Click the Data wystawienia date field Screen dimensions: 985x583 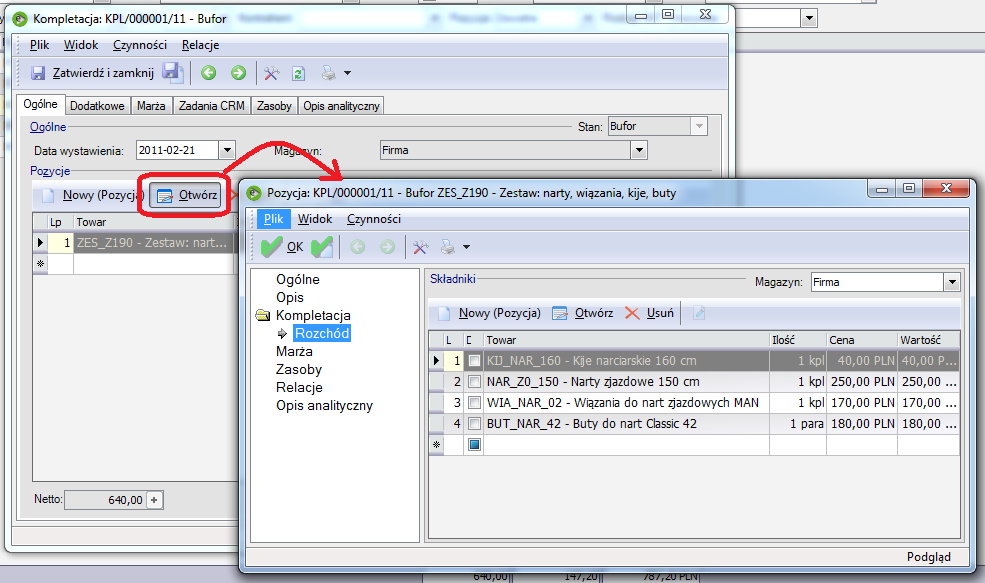[x=178, y=151]
